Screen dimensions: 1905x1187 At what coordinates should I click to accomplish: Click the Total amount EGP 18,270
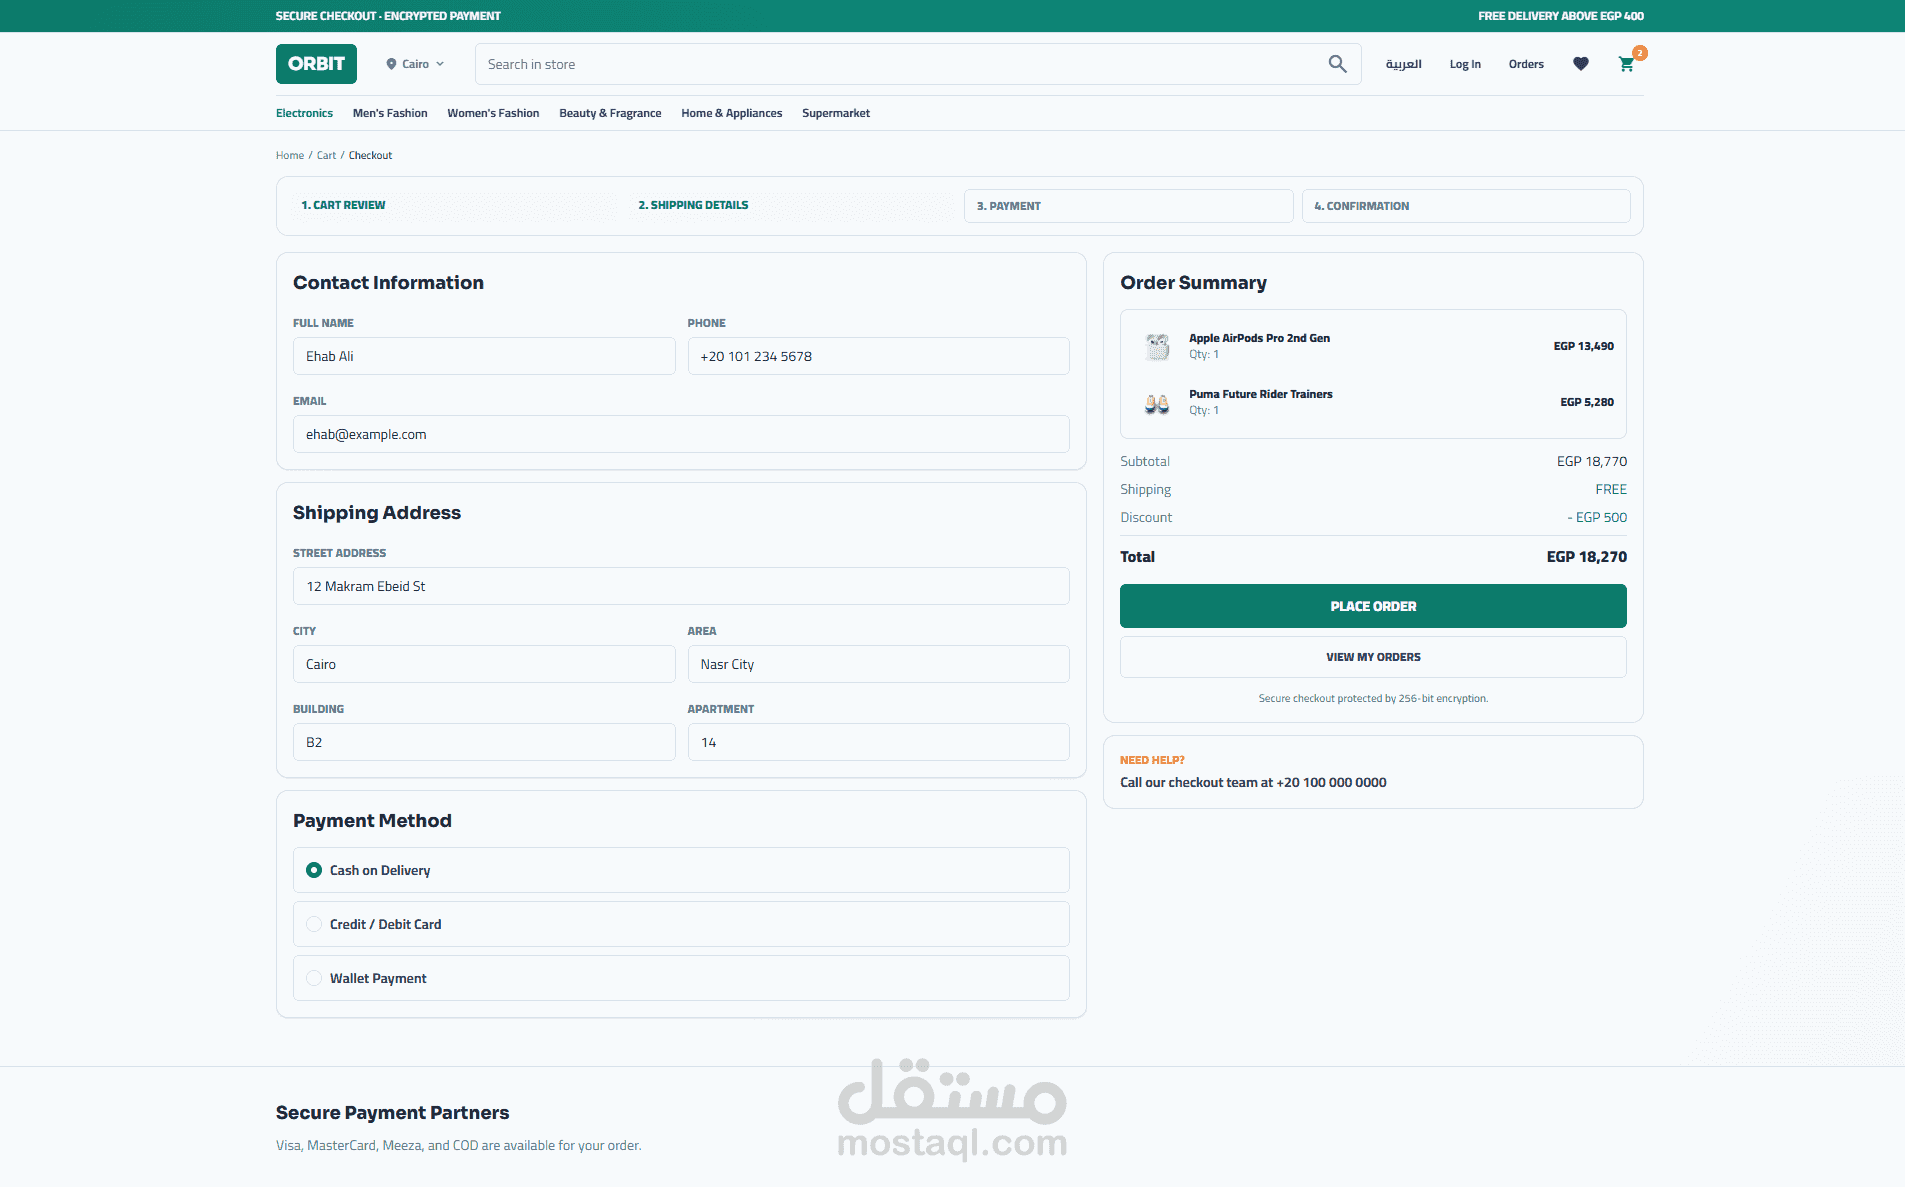[x=1586, y=557]
